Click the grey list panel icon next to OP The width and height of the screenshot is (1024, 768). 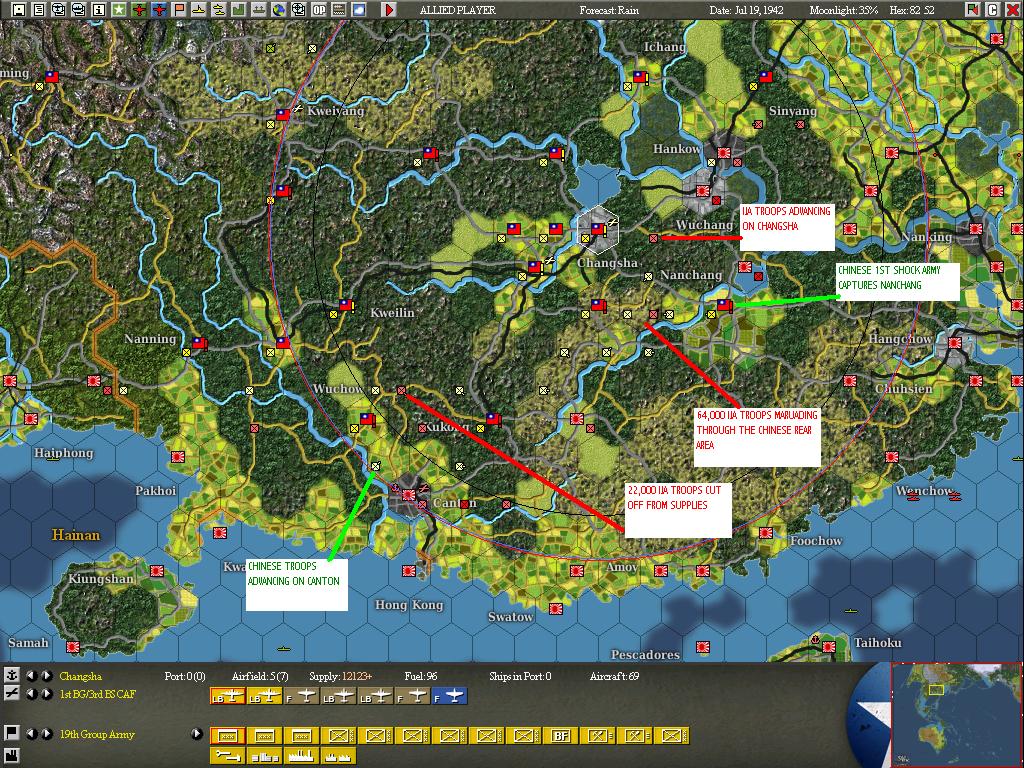[x=338, y=10]
